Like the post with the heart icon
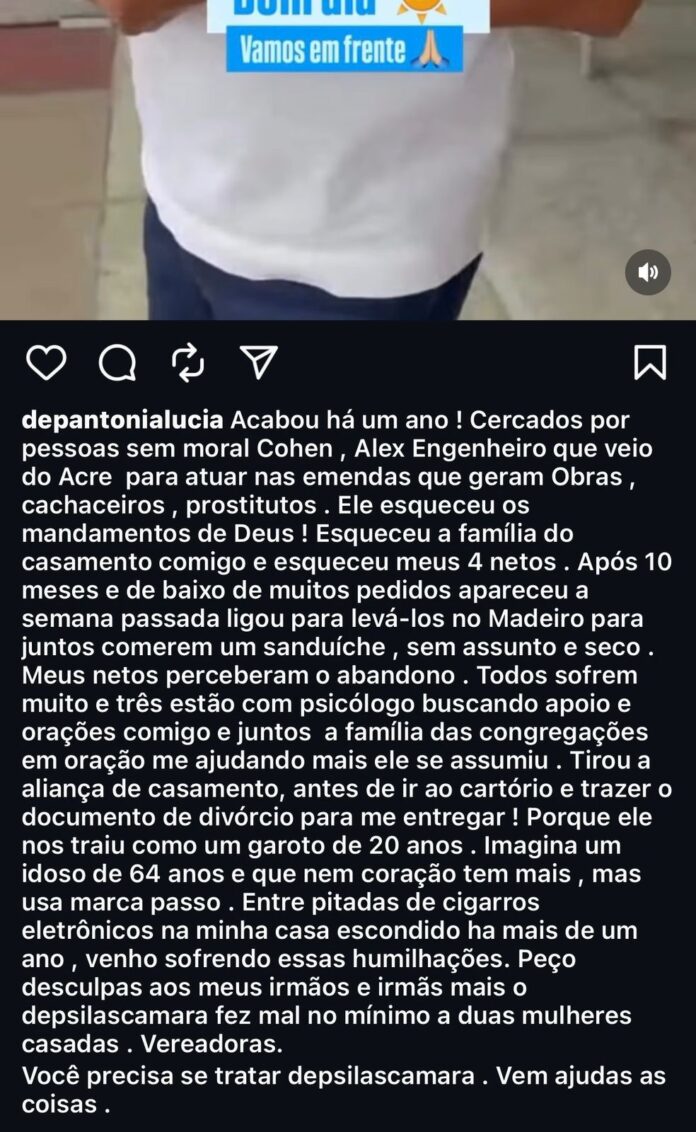This screenshot has width=696, height=1132. (46, 362)
